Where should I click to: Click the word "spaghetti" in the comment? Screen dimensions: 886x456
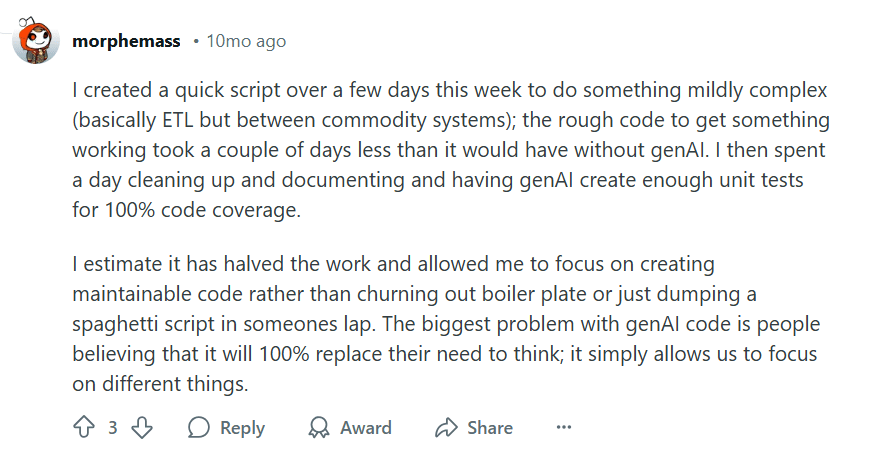pos(116,325)
